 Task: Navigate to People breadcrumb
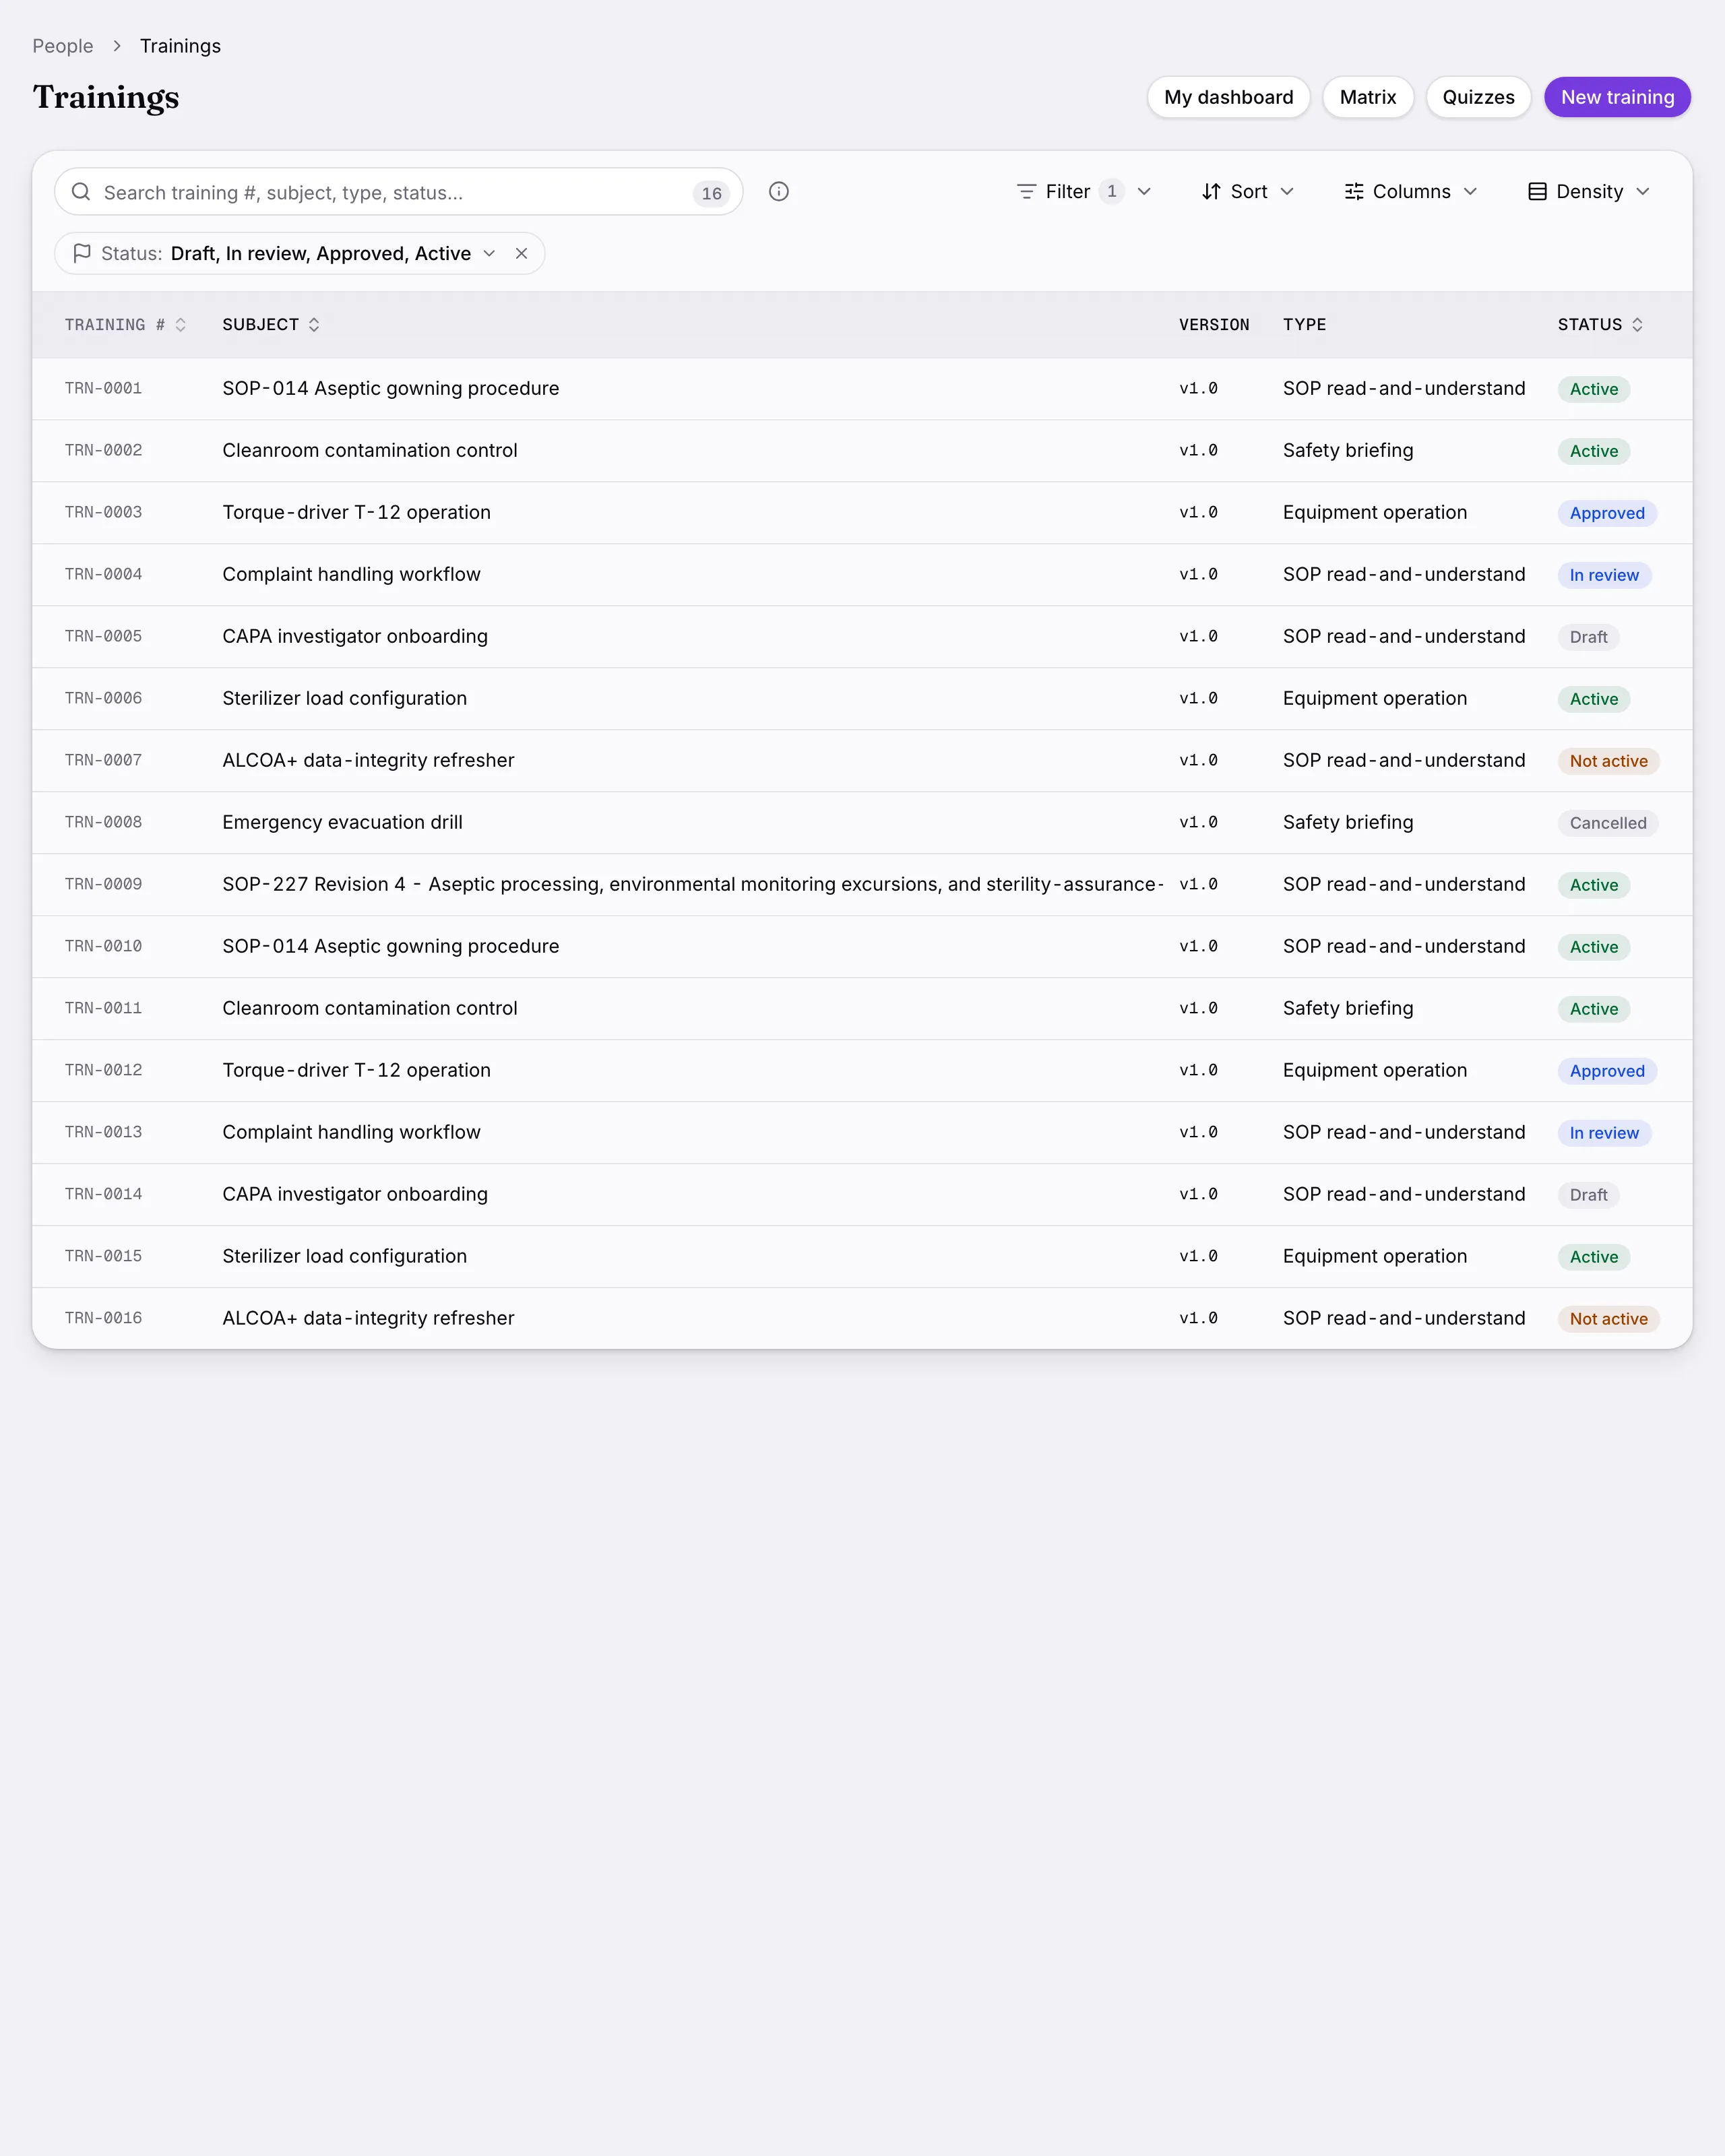point(63,46)
